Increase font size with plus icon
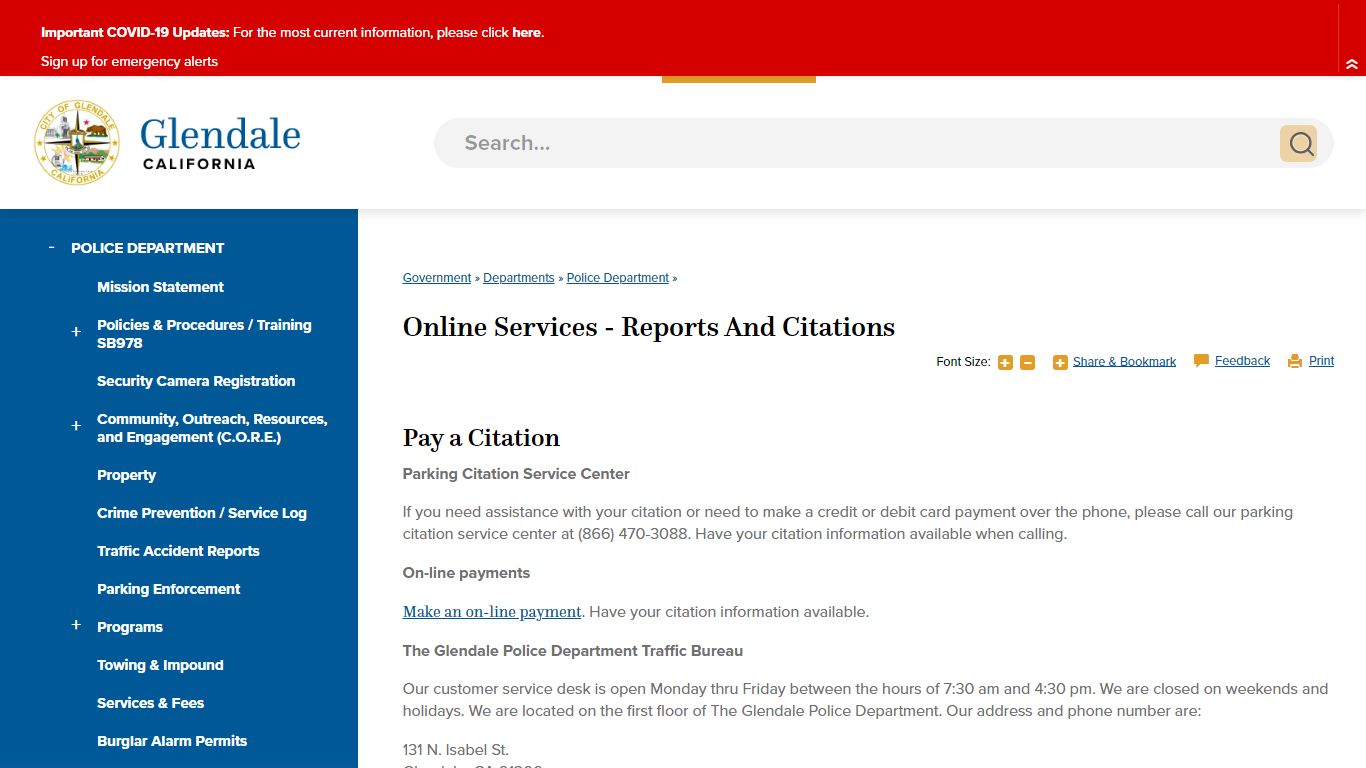The image size is (1366, 768). pyautogui.click(x=1005, y=362)
